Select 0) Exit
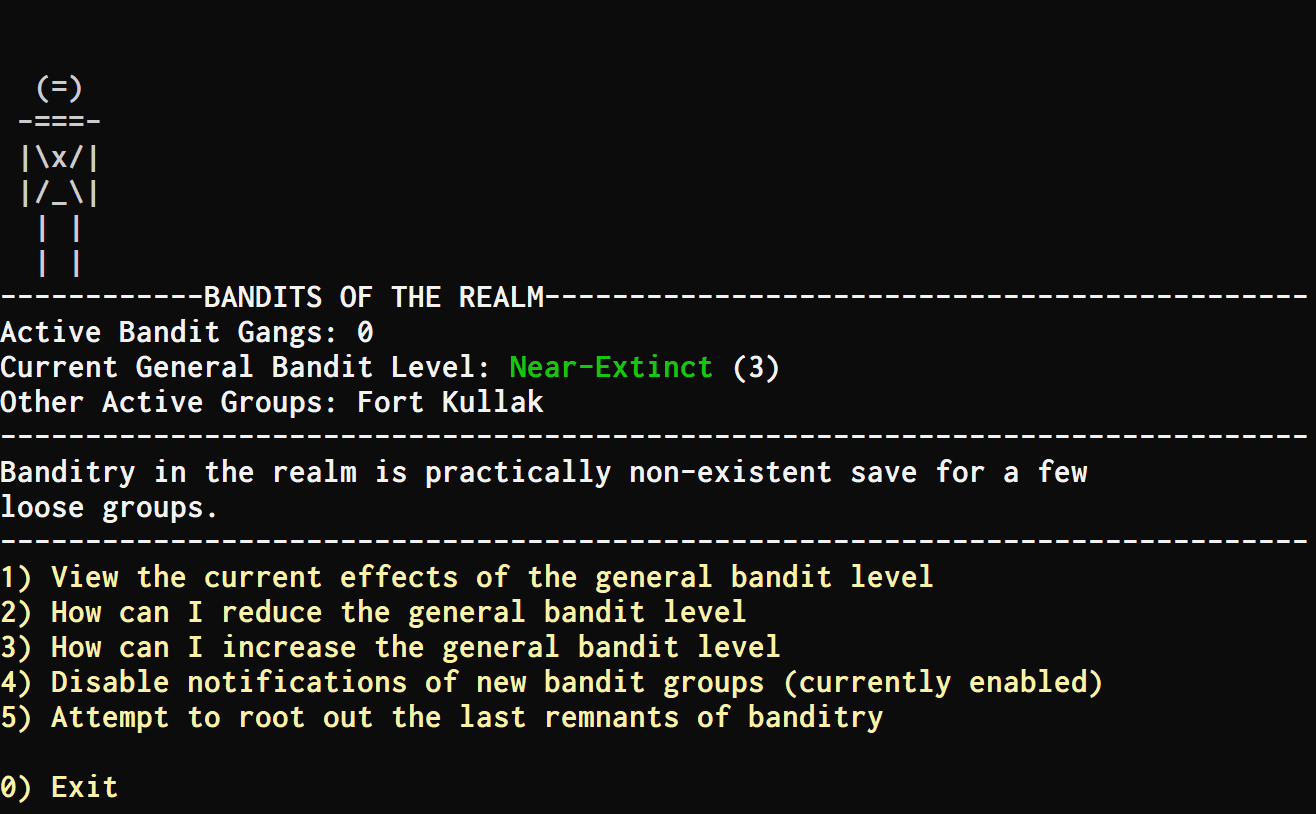 [x=59, y=787]
